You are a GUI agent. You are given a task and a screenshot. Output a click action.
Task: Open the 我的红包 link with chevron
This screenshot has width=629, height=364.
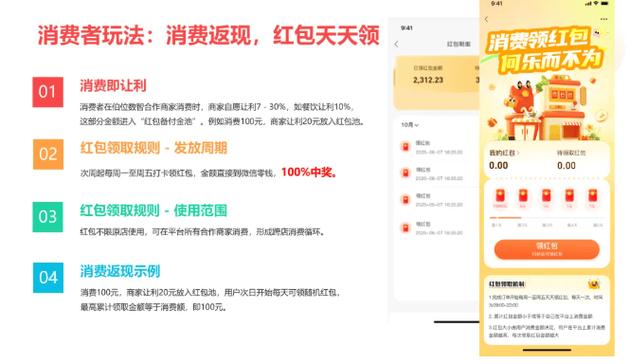(x=504, y=153)
